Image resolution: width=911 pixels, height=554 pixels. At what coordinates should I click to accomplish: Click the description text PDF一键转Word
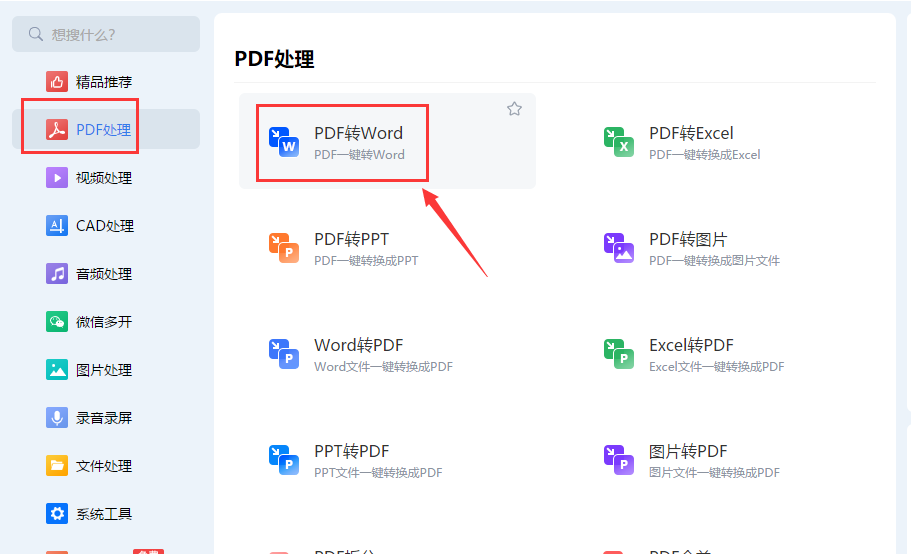click(x=359, y=155)
